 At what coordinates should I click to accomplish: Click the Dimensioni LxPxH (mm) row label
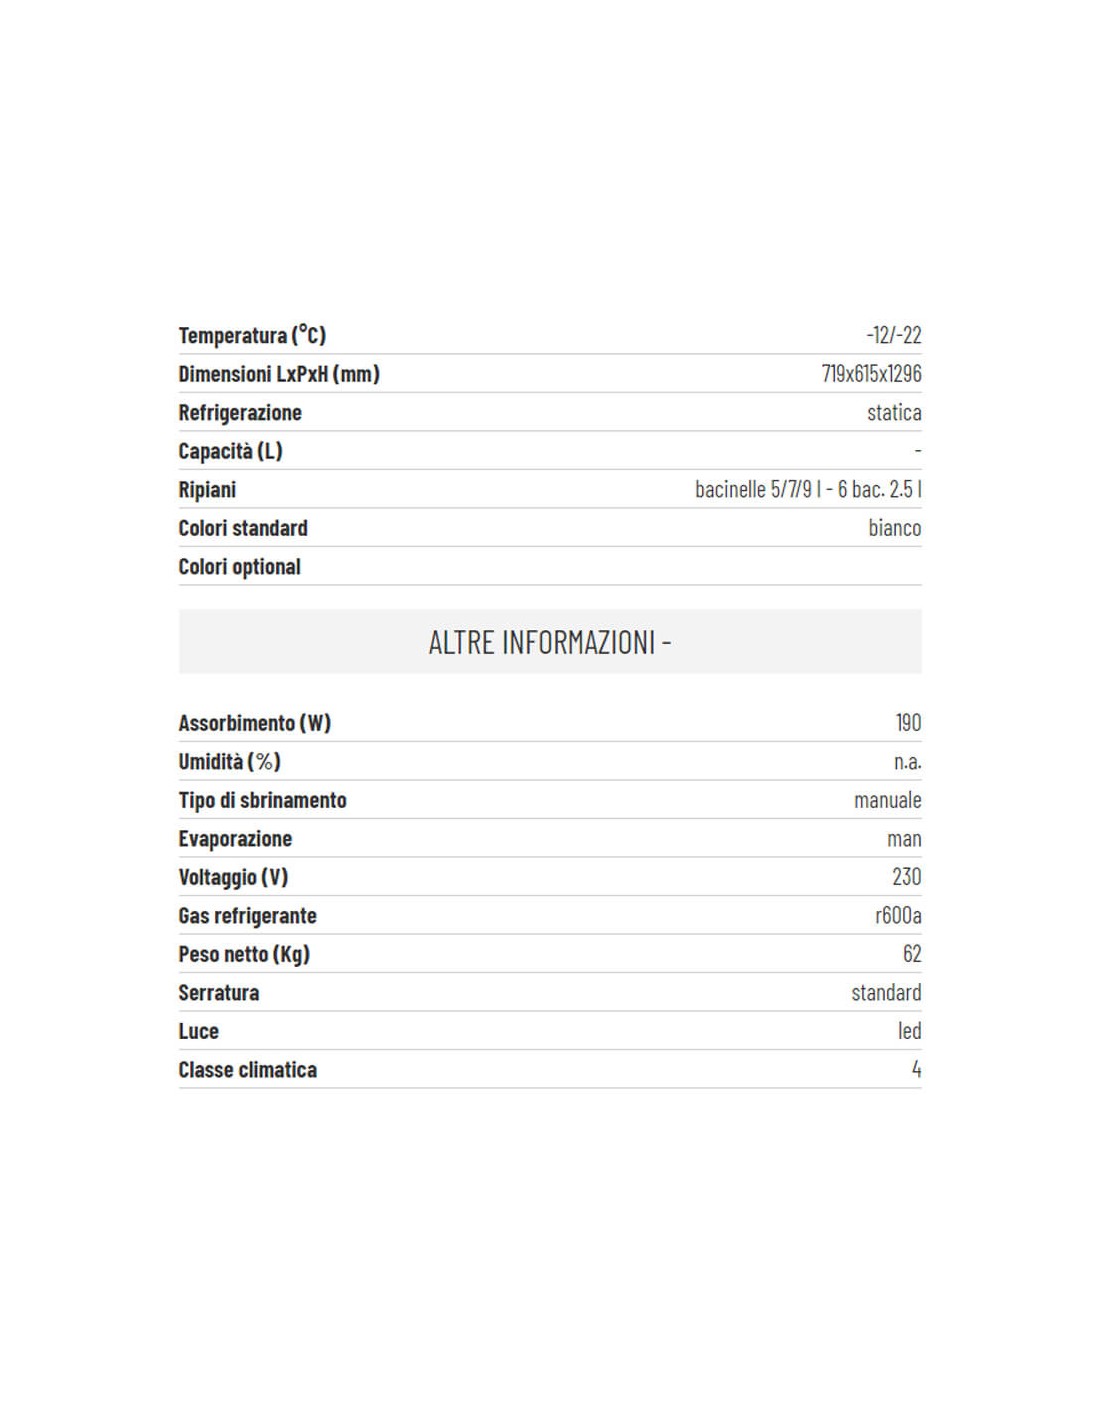279,374
